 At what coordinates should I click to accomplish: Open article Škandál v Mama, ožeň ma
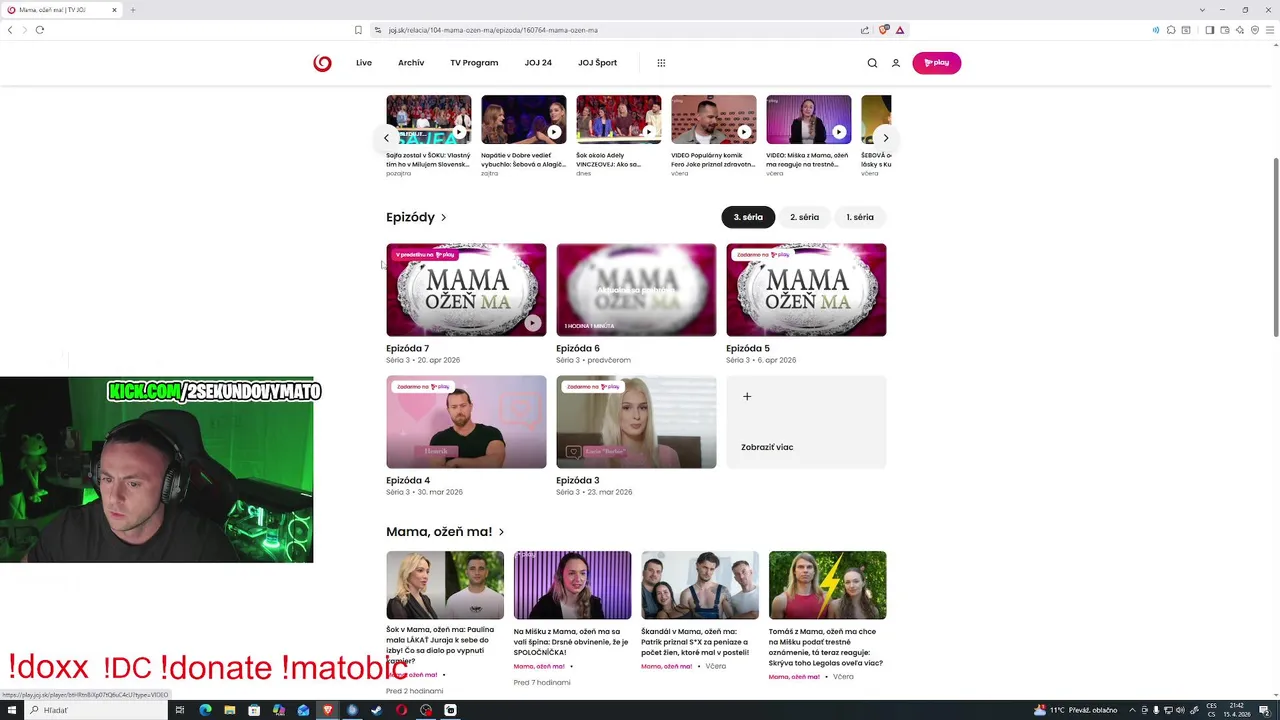700,586
